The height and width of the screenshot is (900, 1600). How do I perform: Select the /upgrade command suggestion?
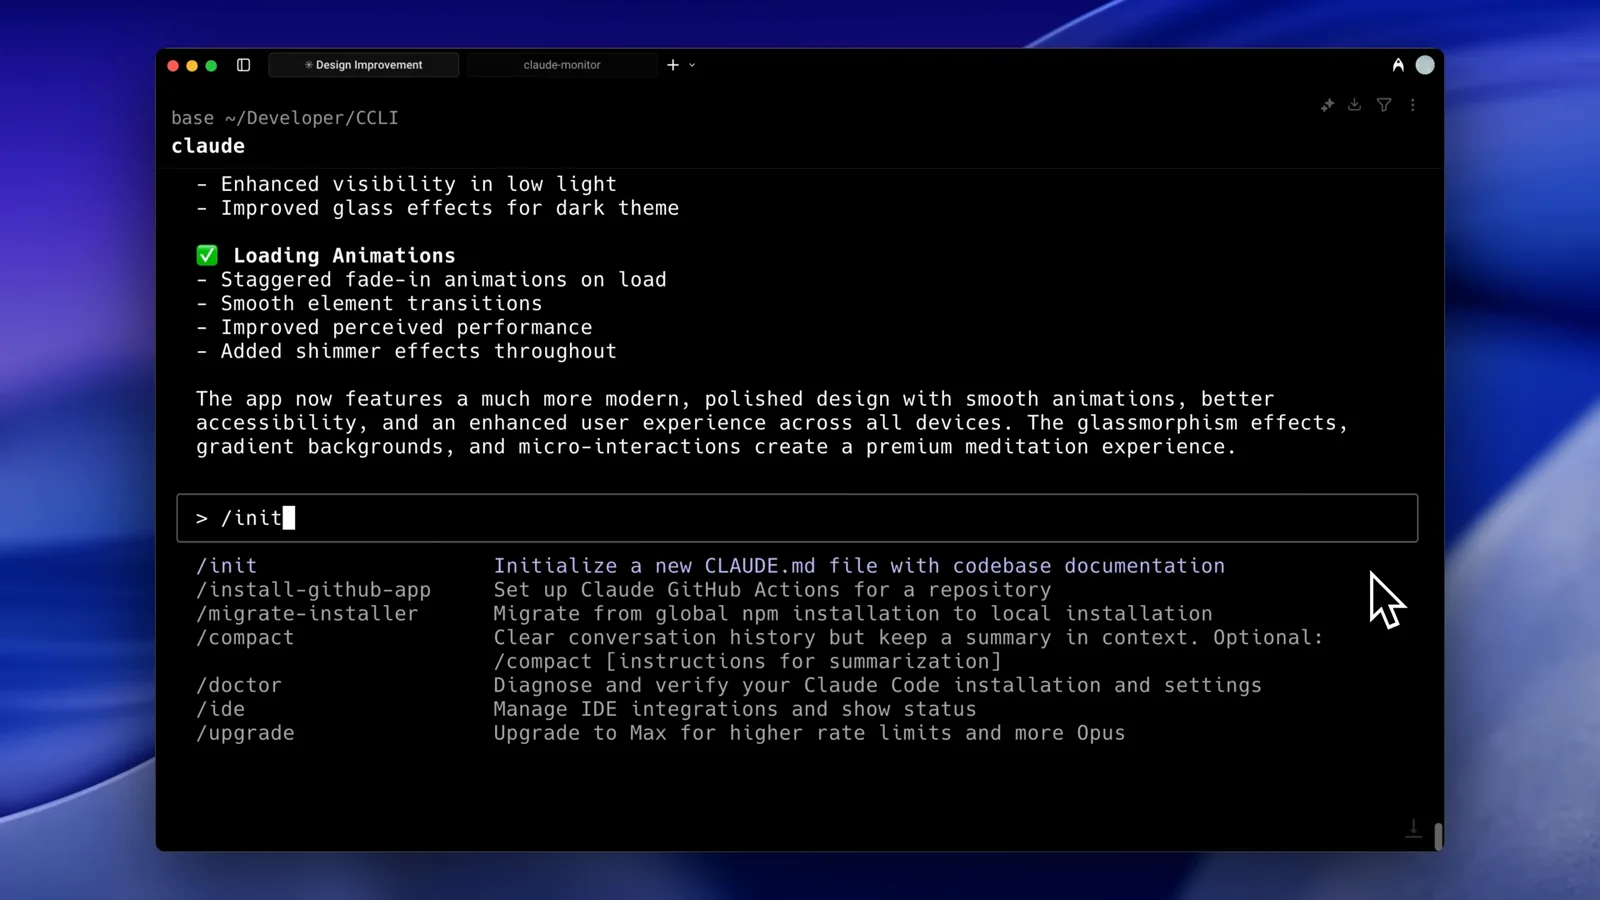pyautogui.click(x=660, y=734)
